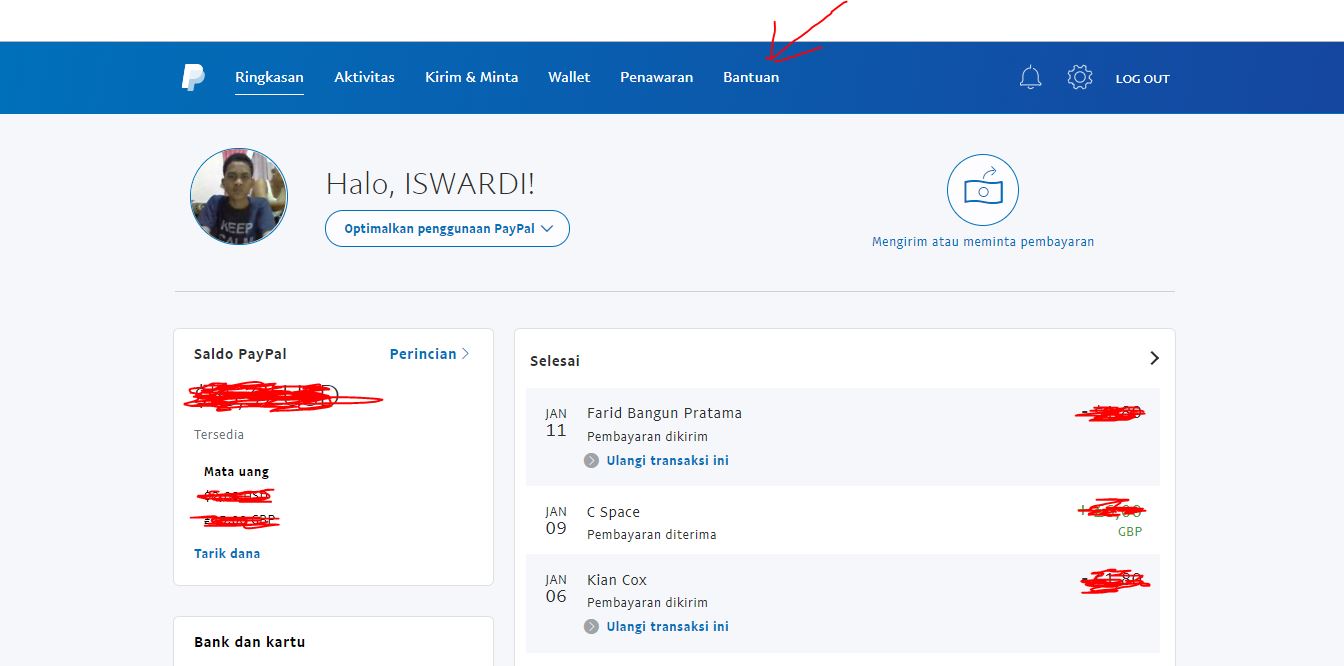Open Perincian balance details
1344x666 pixels.
[x=429, y=354]
